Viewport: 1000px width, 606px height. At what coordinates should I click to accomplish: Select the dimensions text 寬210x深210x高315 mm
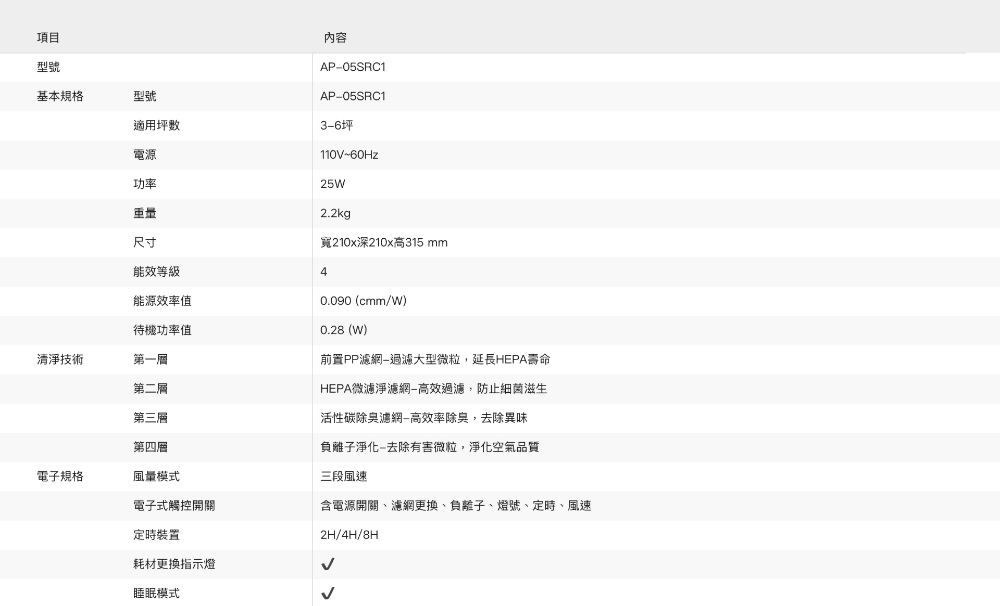pos(383,243)
